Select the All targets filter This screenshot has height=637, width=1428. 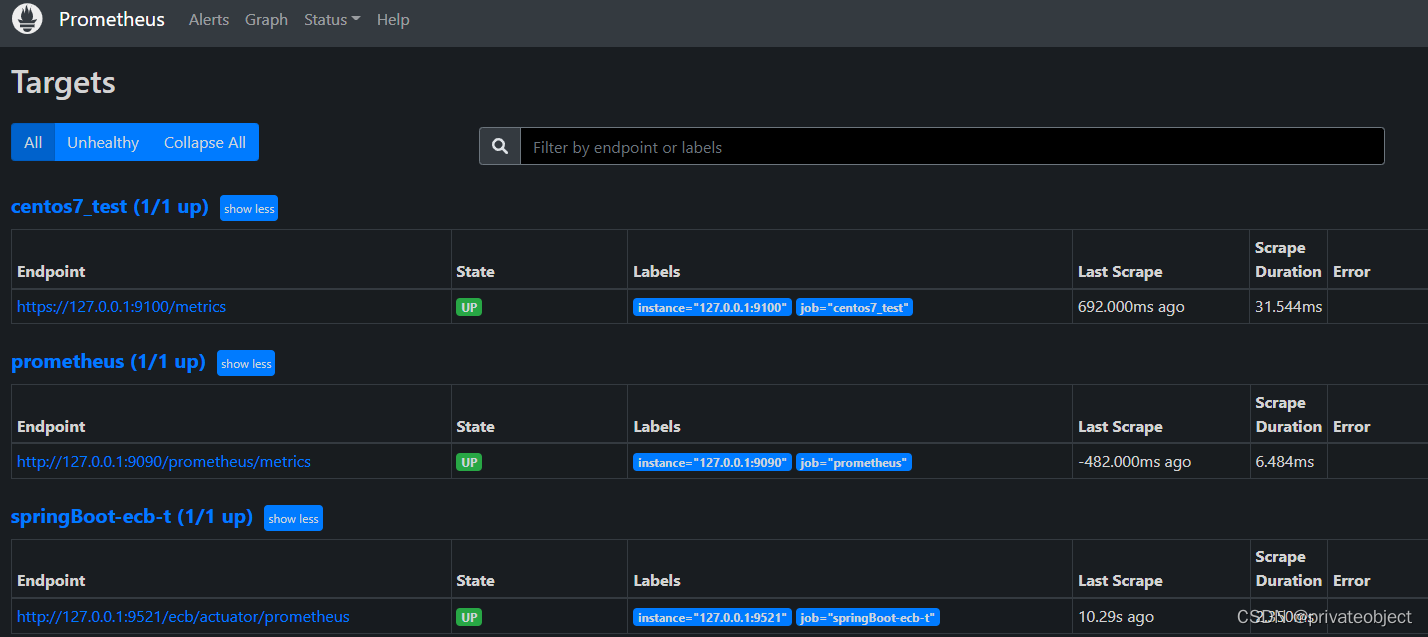33,142
